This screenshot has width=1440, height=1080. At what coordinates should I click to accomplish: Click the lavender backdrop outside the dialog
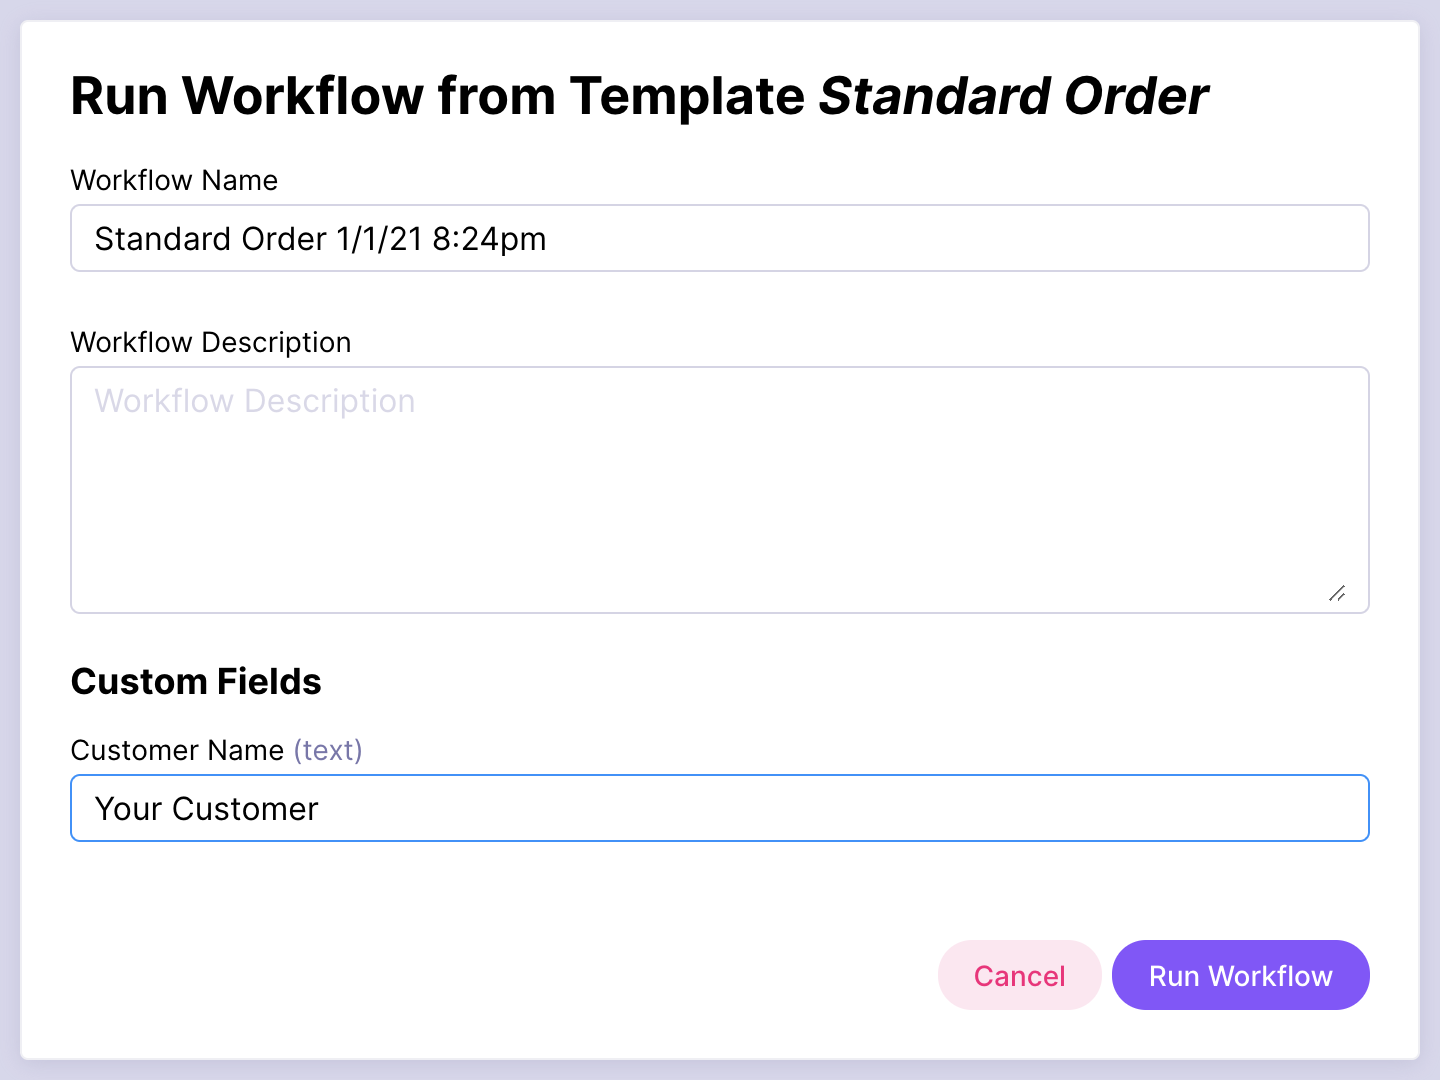(x=10, y=540)
